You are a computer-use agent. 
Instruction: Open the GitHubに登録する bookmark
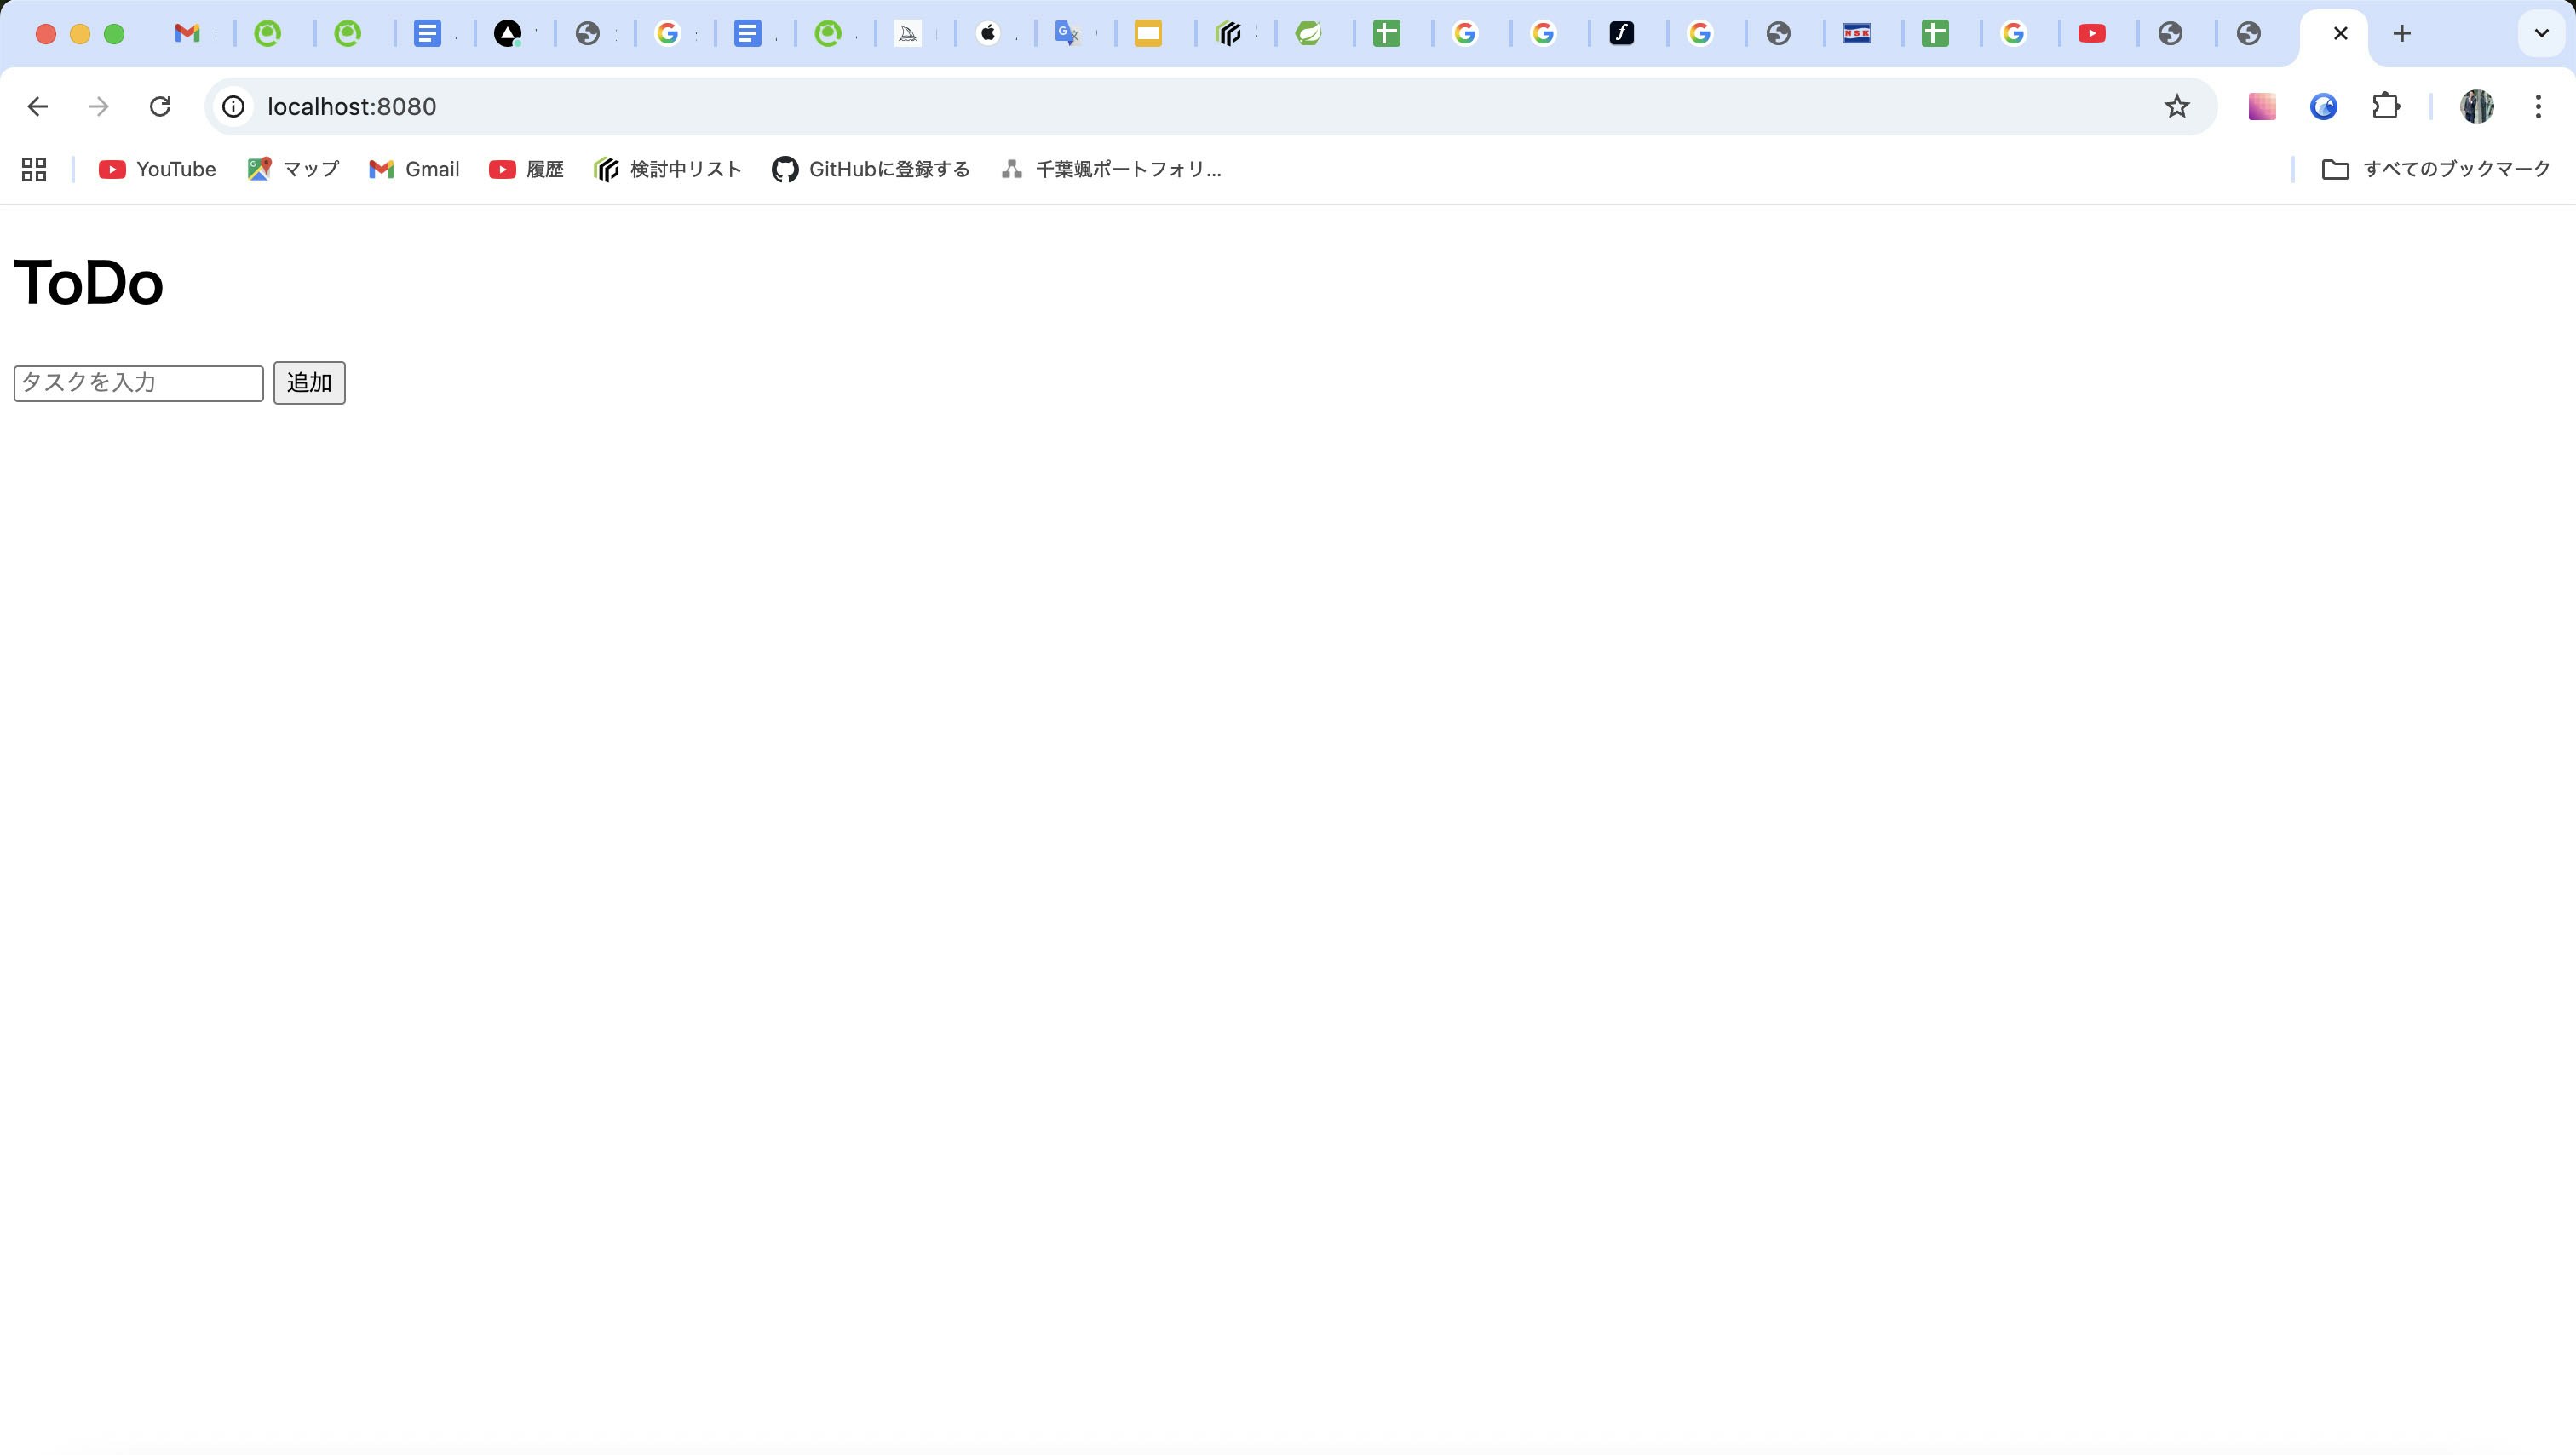[x=870, y=169]
